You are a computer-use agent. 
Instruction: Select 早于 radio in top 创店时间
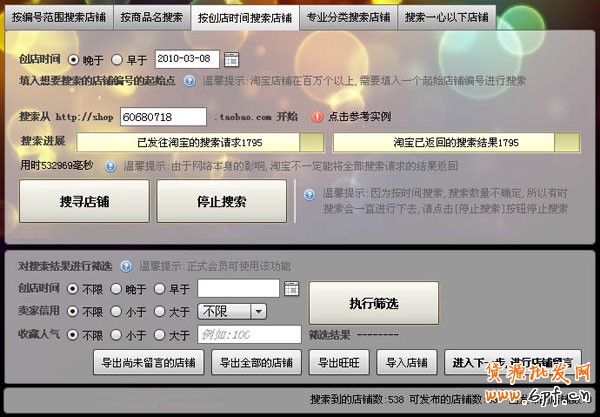pos(119,60)
